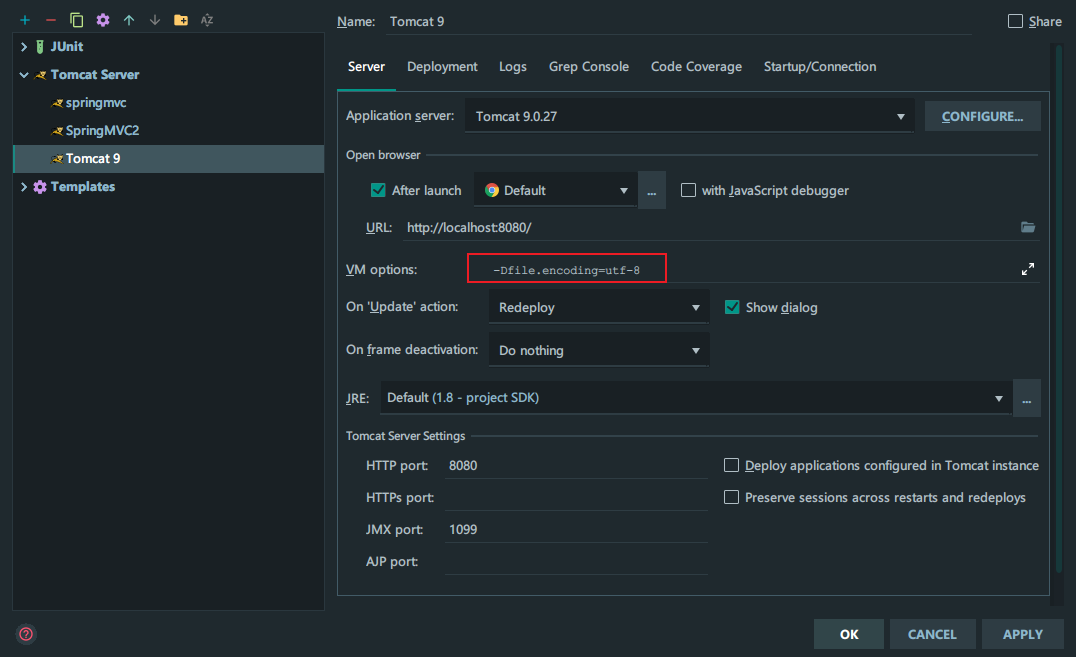The image size is (1076, 657).
Task: Click the HTTPs port field
Action: 576,497
